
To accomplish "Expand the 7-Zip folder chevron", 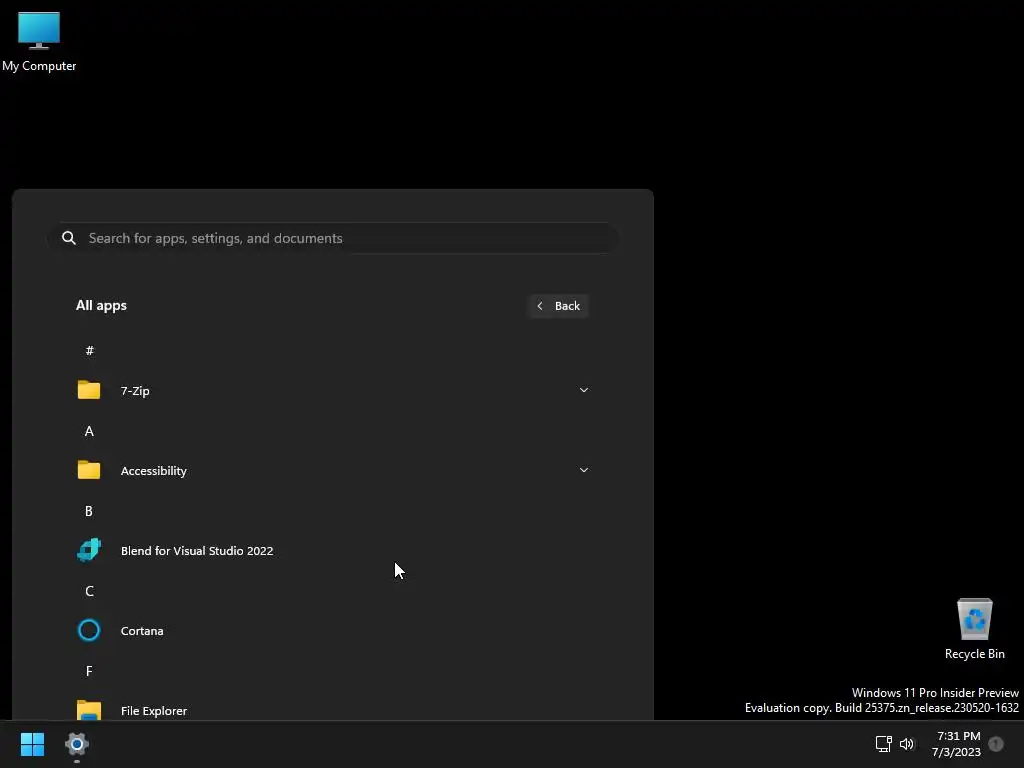I will [x=584, y=390].
